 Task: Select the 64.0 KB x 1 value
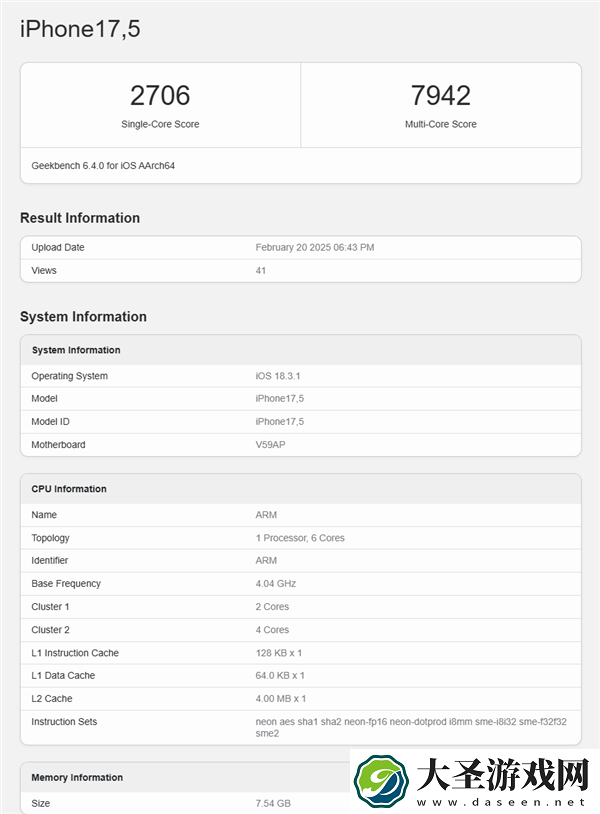(280, 675)
